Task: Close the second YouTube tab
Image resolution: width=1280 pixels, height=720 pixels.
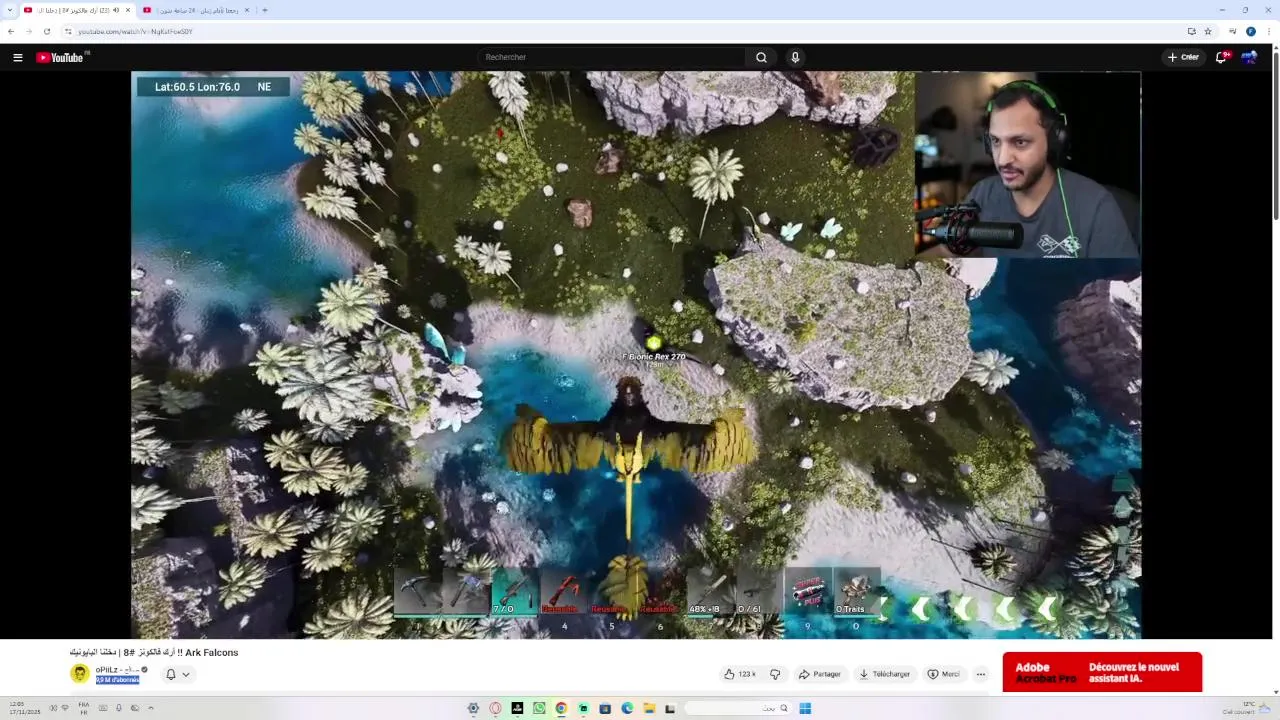Action: click(246, 10)
